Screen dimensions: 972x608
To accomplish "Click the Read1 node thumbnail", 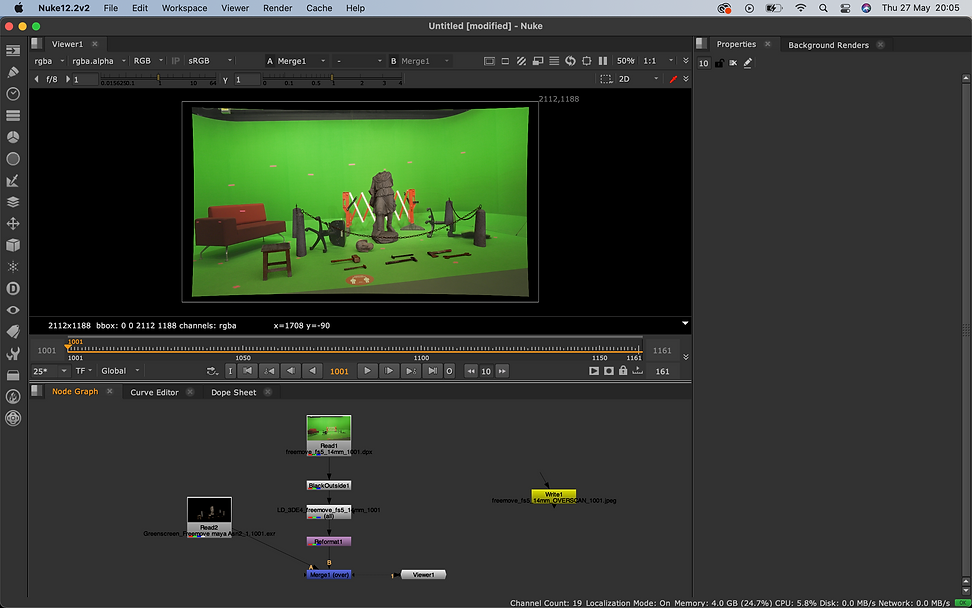I will (x=329, y=428).
